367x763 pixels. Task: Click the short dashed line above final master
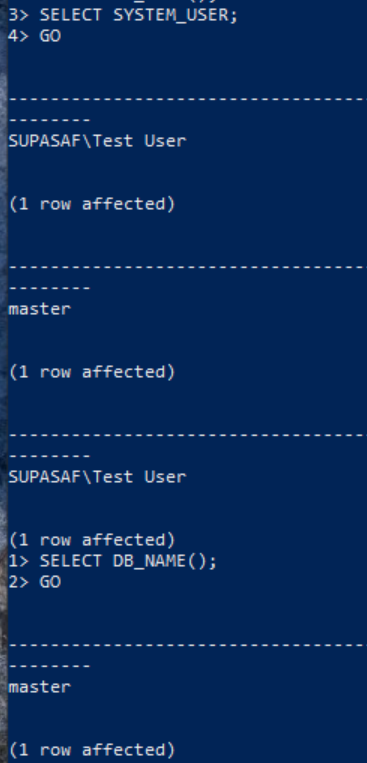pos(50,666)
